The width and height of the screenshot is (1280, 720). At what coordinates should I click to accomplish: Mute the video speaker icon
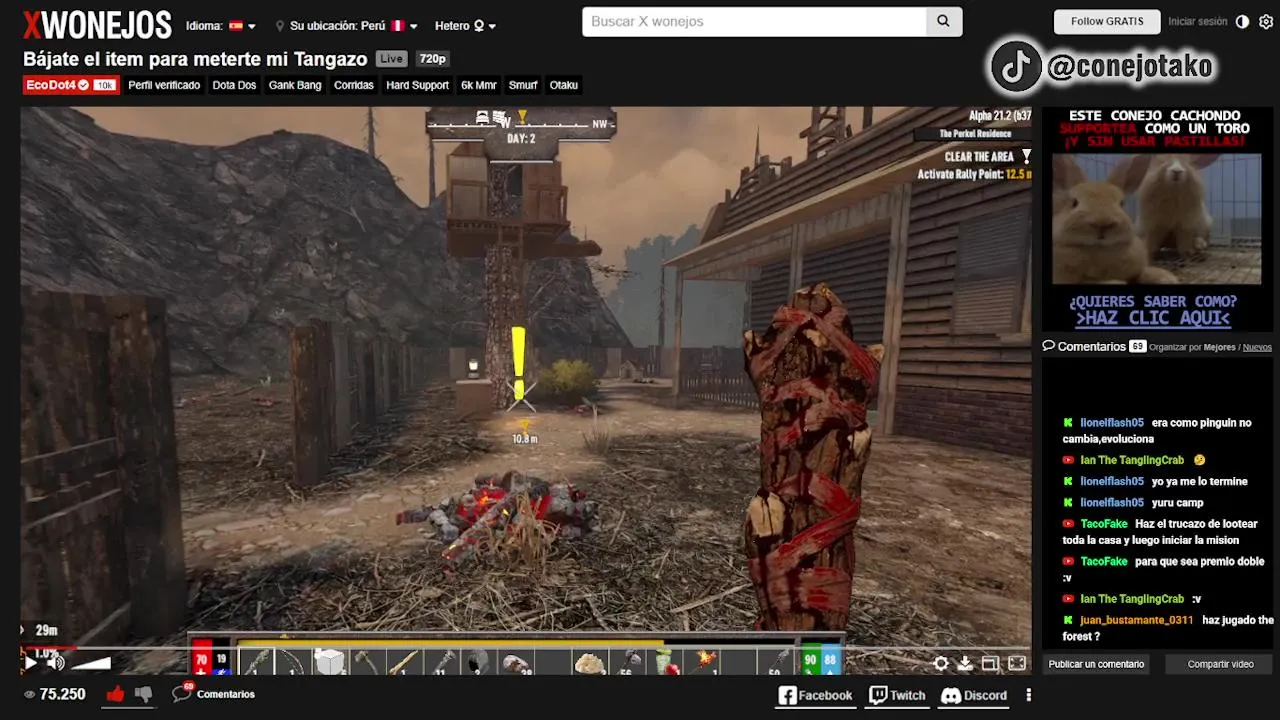[56, 662]
